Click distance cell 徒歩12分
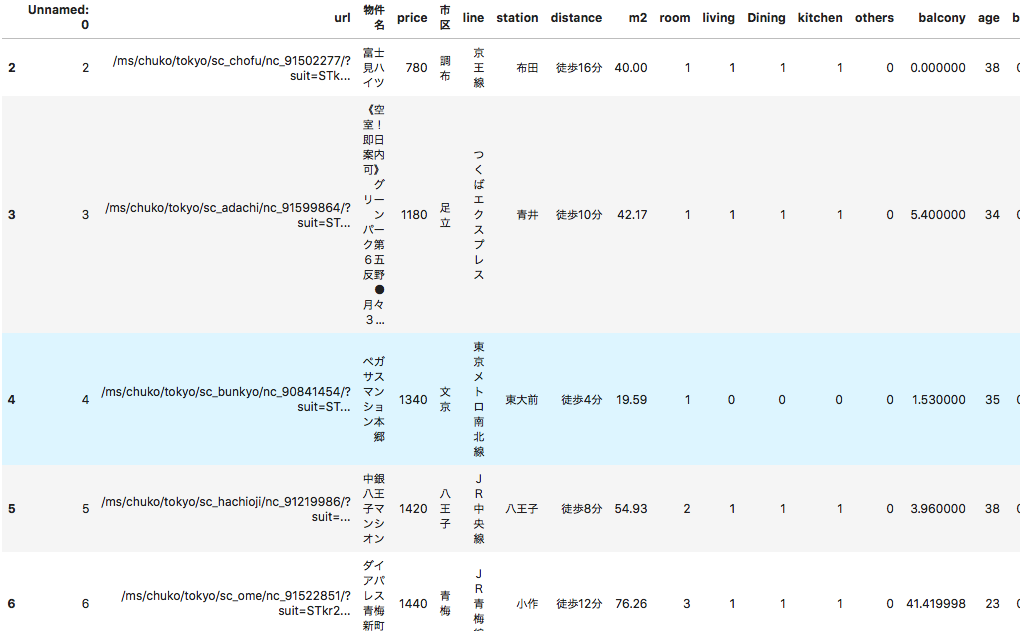The height and width of the screenshot is (631, 1028). tap(579, 603)
